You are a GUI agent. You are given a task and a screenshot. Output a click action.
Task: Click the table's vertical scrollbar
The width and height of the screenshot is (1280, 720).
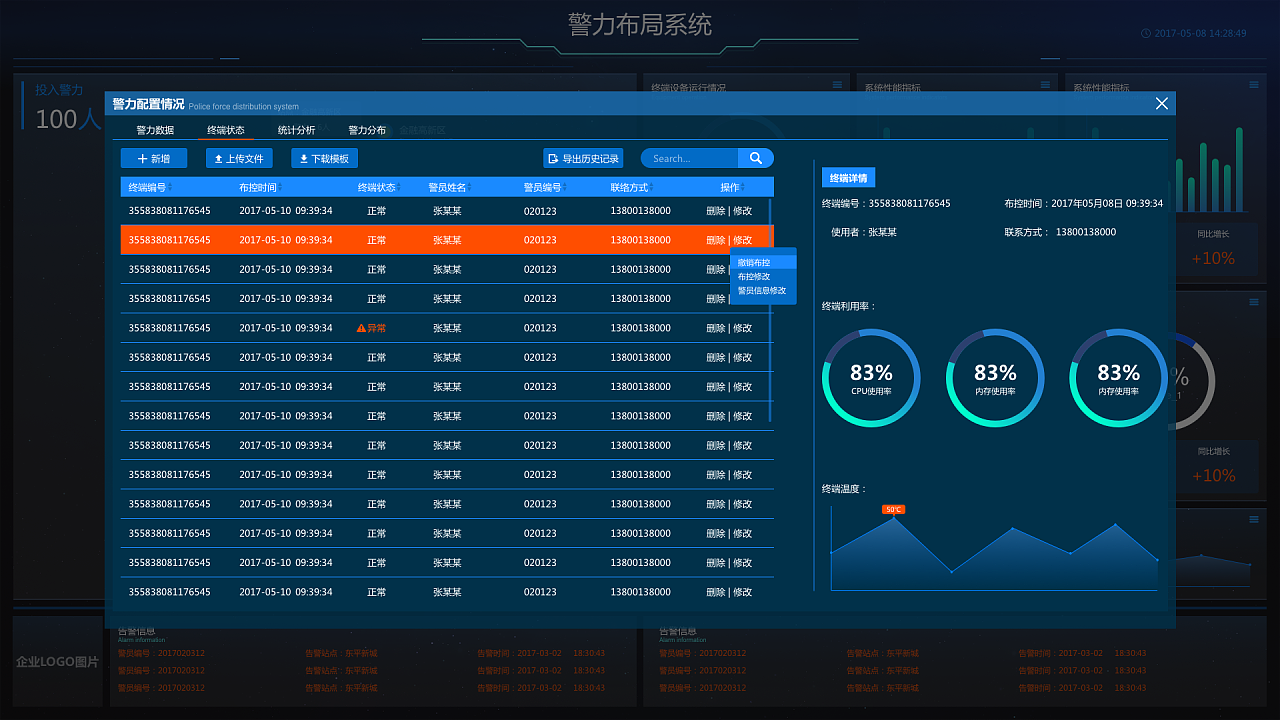771,310
